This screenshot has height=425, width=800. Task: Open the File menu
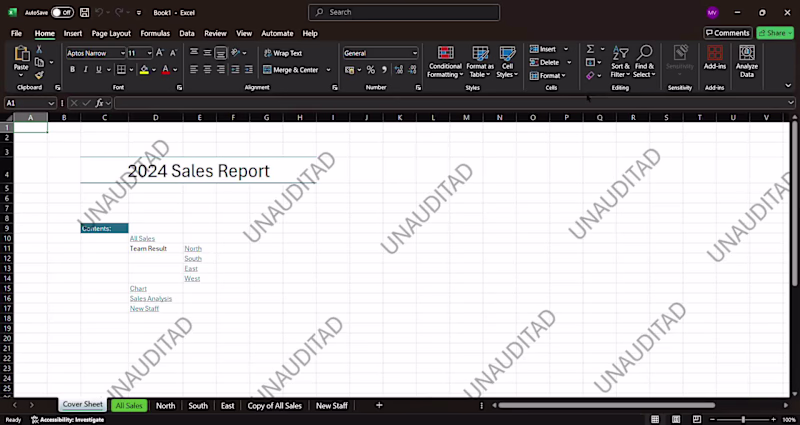[16, 33]
